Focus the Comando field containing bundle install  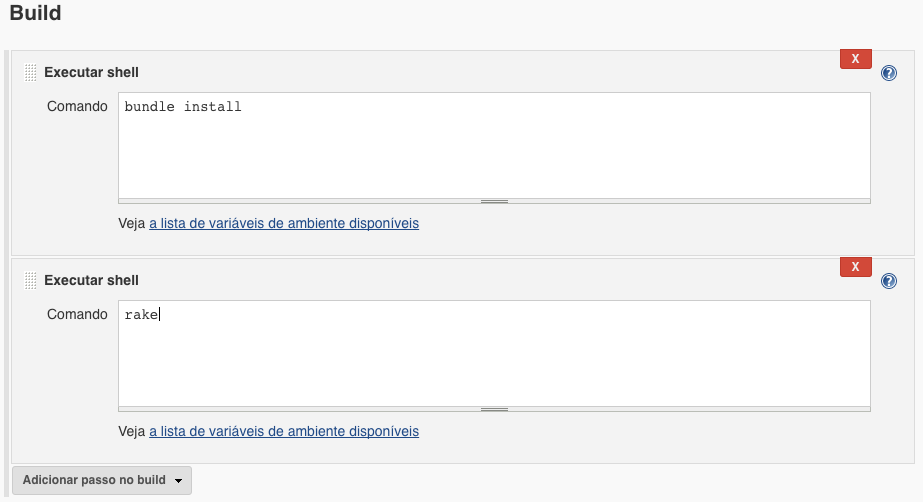[x=494, y=145]
